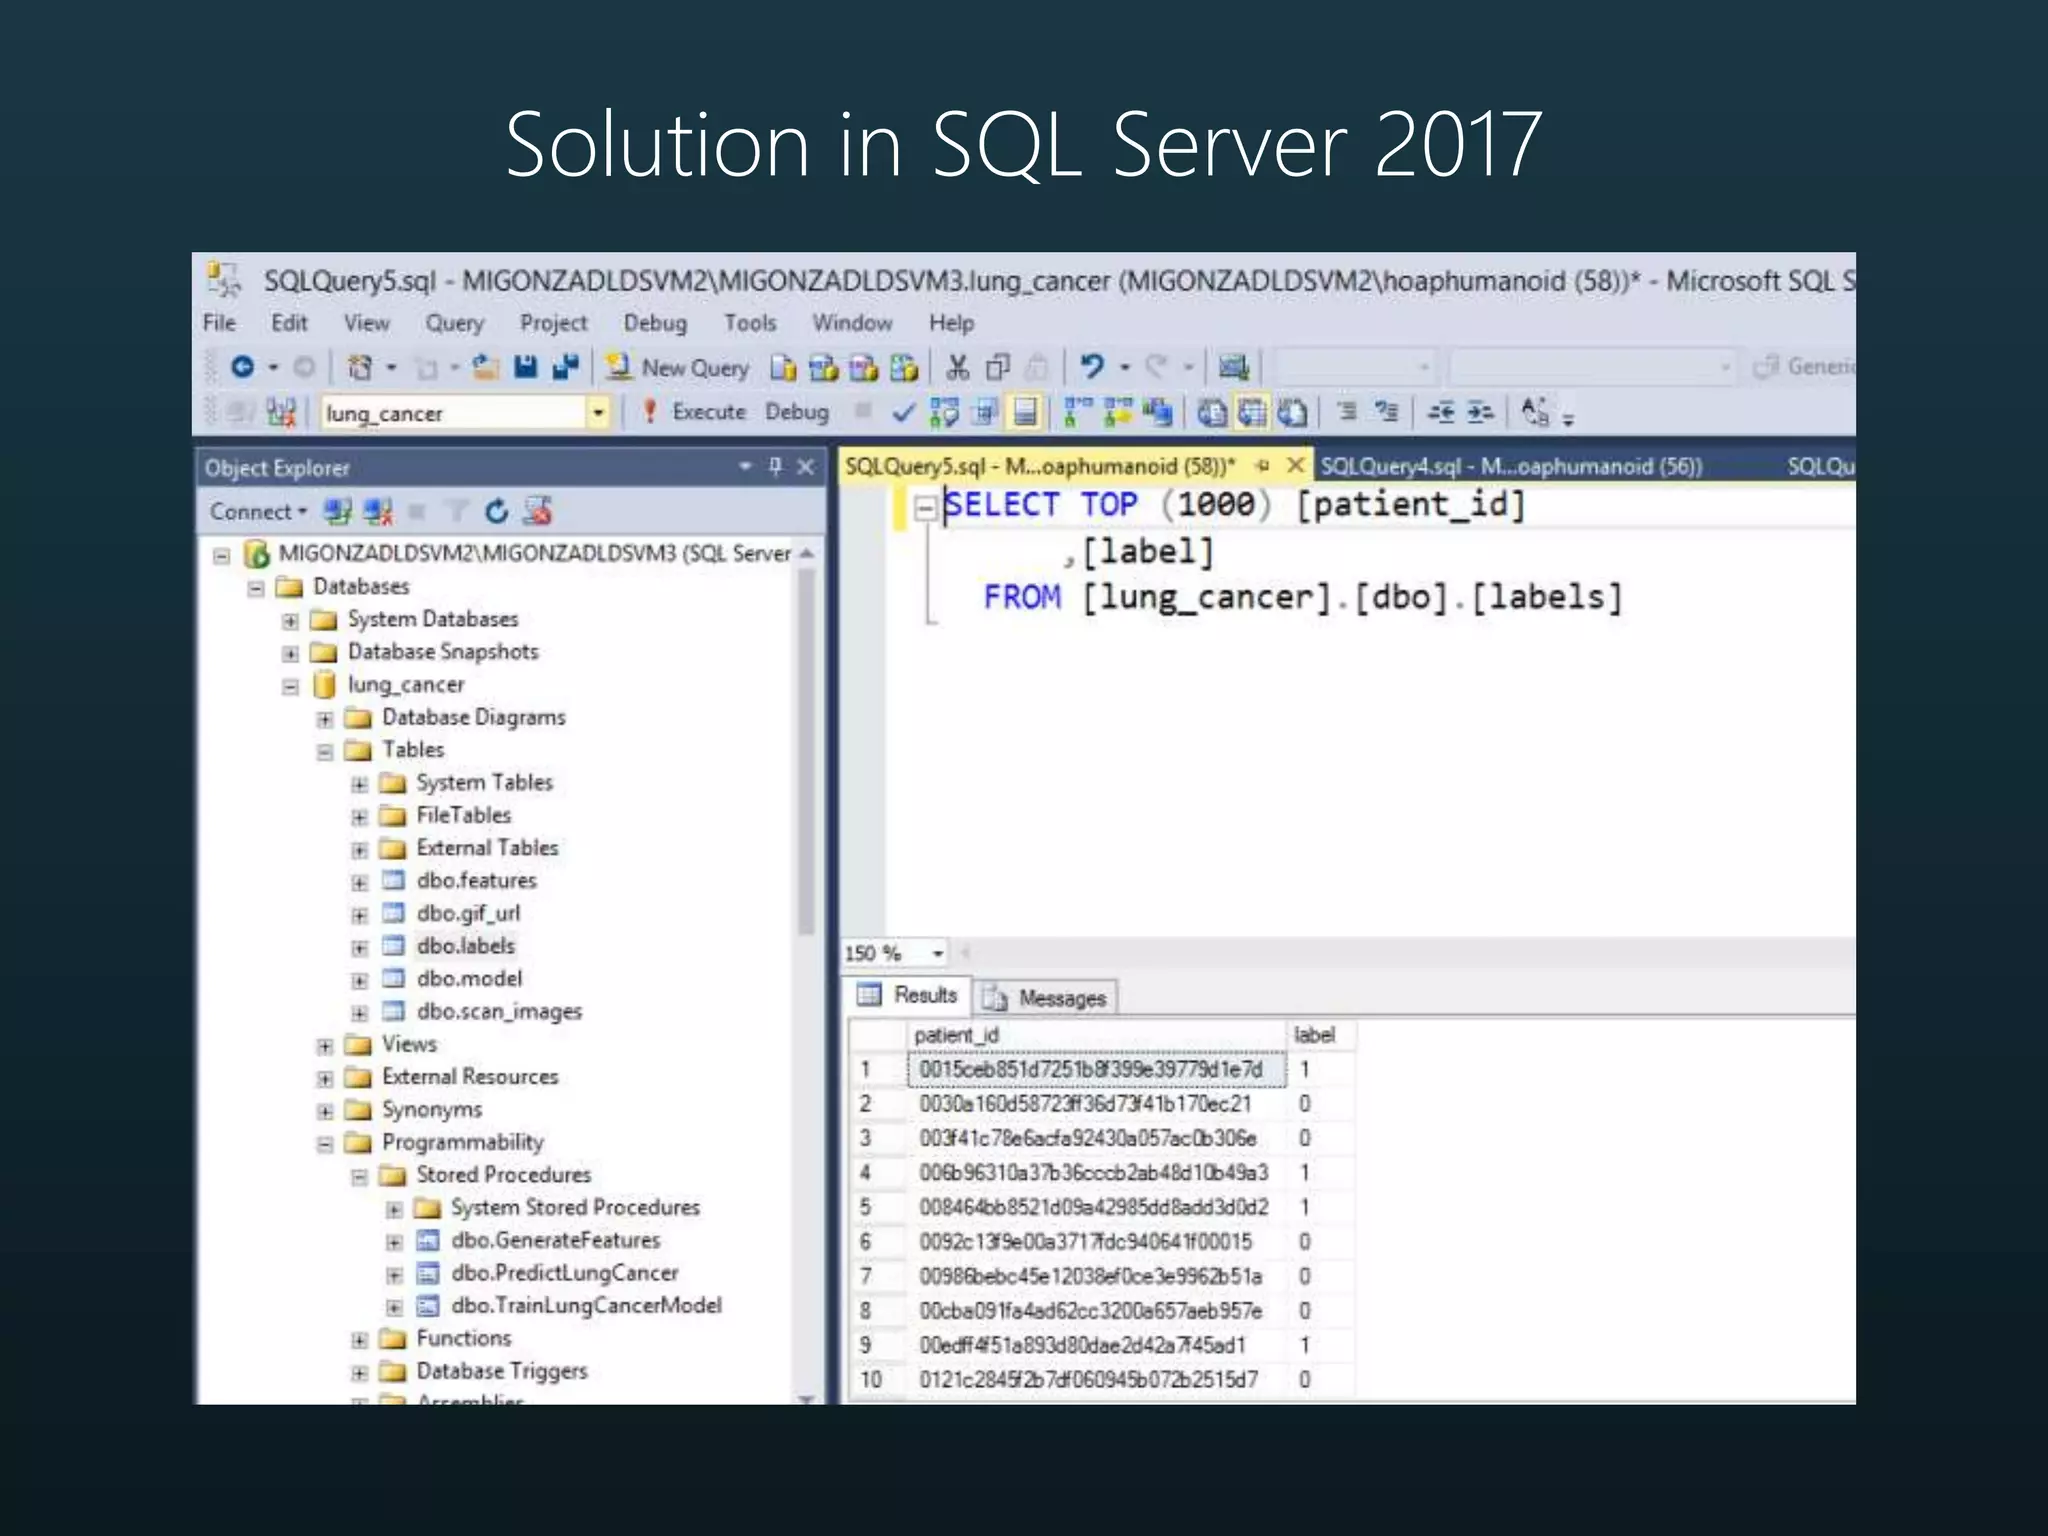Viewport: 2048px width, 1536px height.
Task: Click the Comment Out Selected Lines icon
Action: [x=1347, y=411]
